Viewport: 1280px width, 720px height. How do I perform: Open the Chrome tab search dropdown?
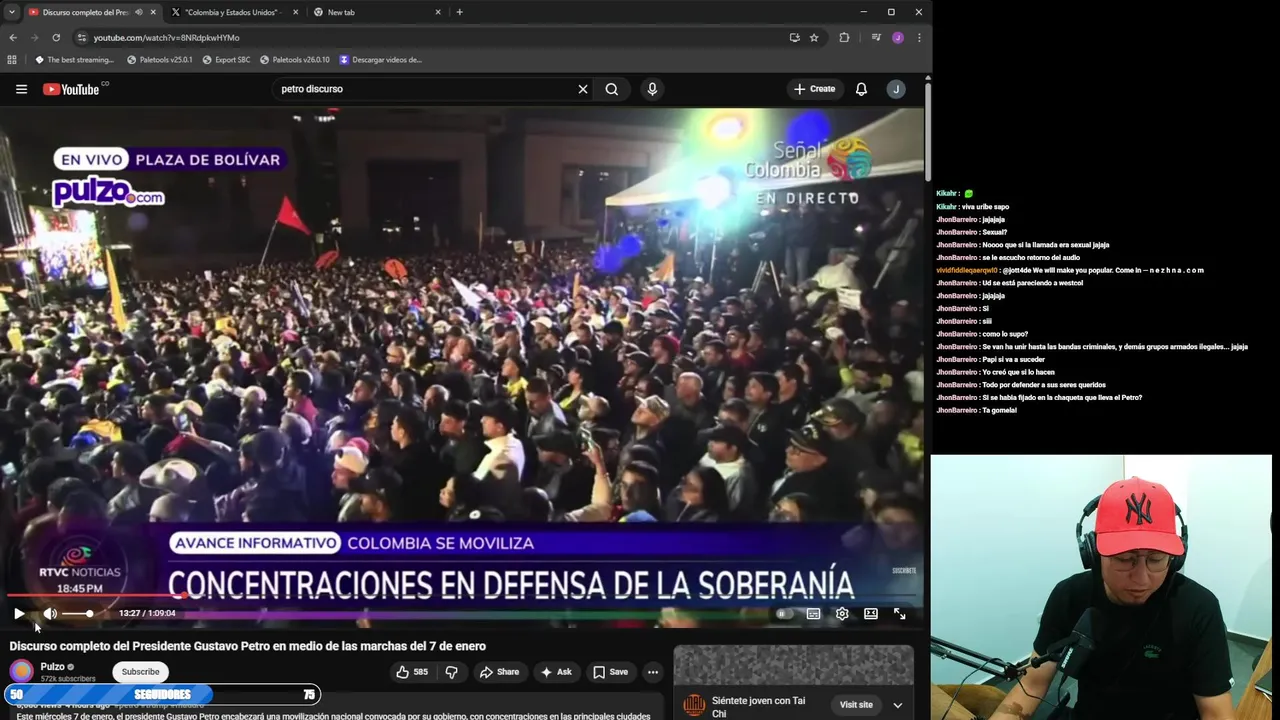pyautogui.click(x=11, y=12)
